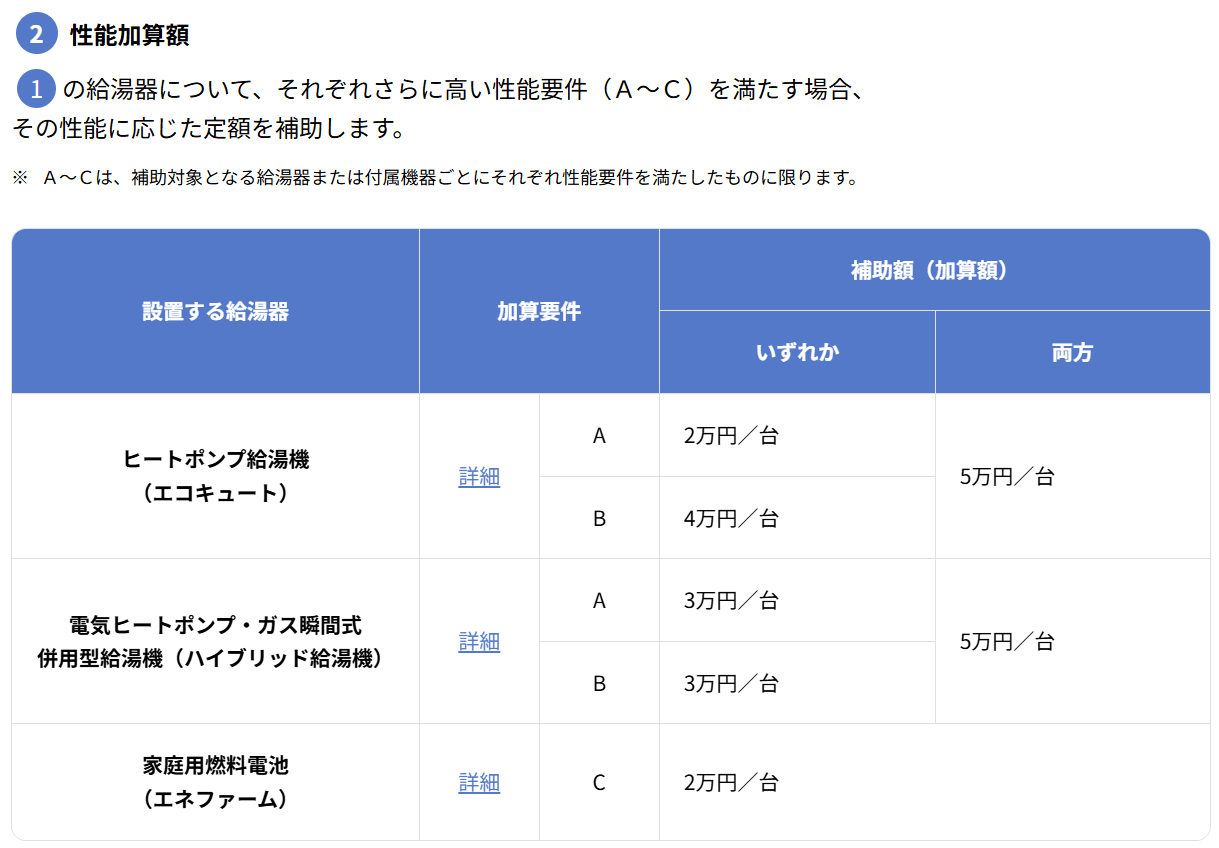Click the 4万円/台 cell for エコキュート B
Image resolution: width=1219 pixels, height=848 pixels.
[x=731, y=518]
